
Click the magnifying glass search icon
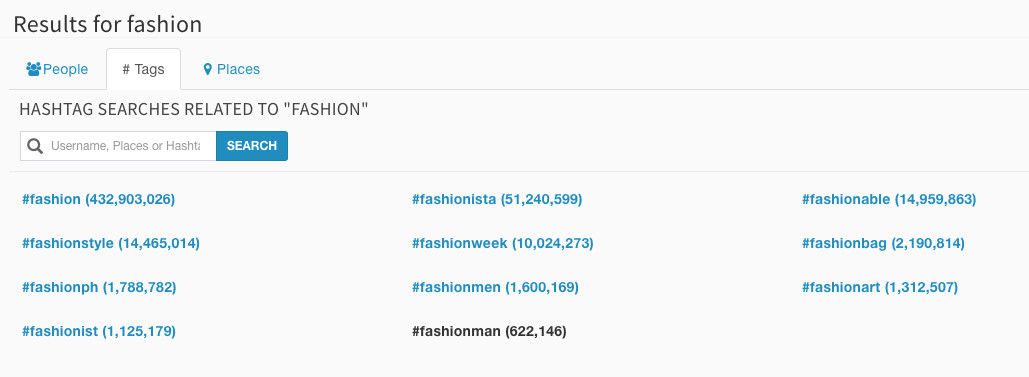tap(35, 146)
